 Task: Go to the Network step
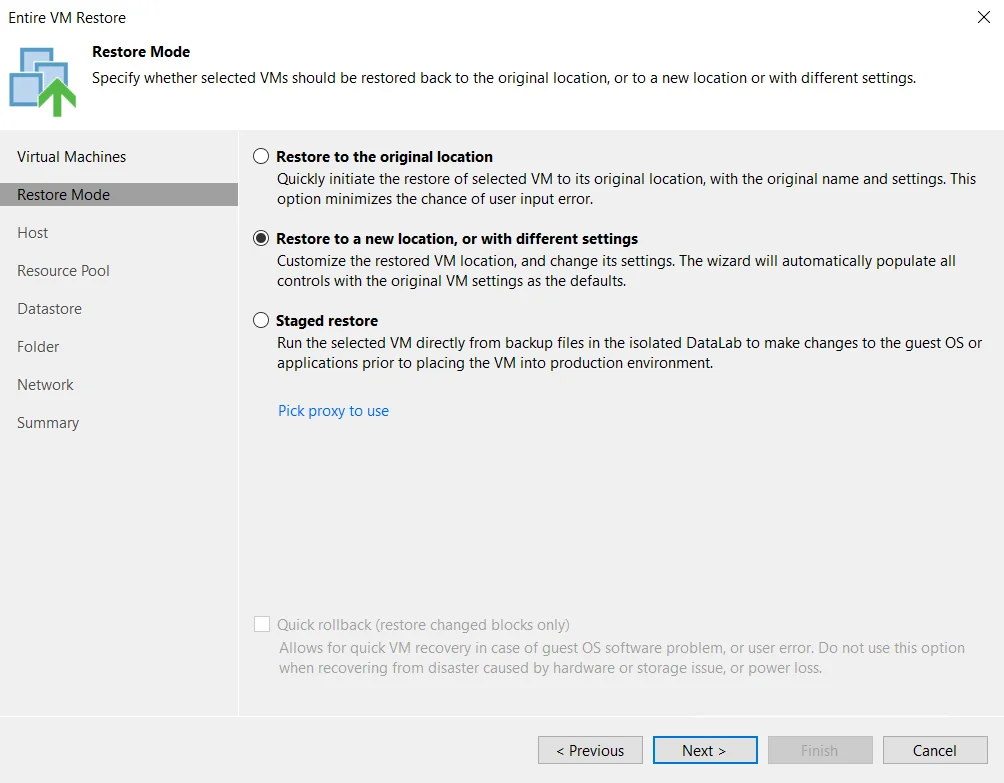click(45, 385)
